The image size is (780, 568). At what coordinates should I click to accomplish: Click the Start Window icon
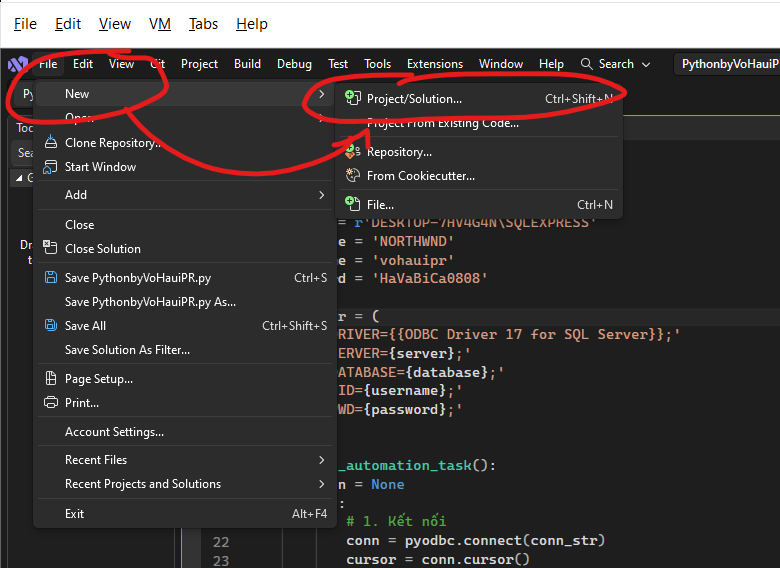click(51, 167)
